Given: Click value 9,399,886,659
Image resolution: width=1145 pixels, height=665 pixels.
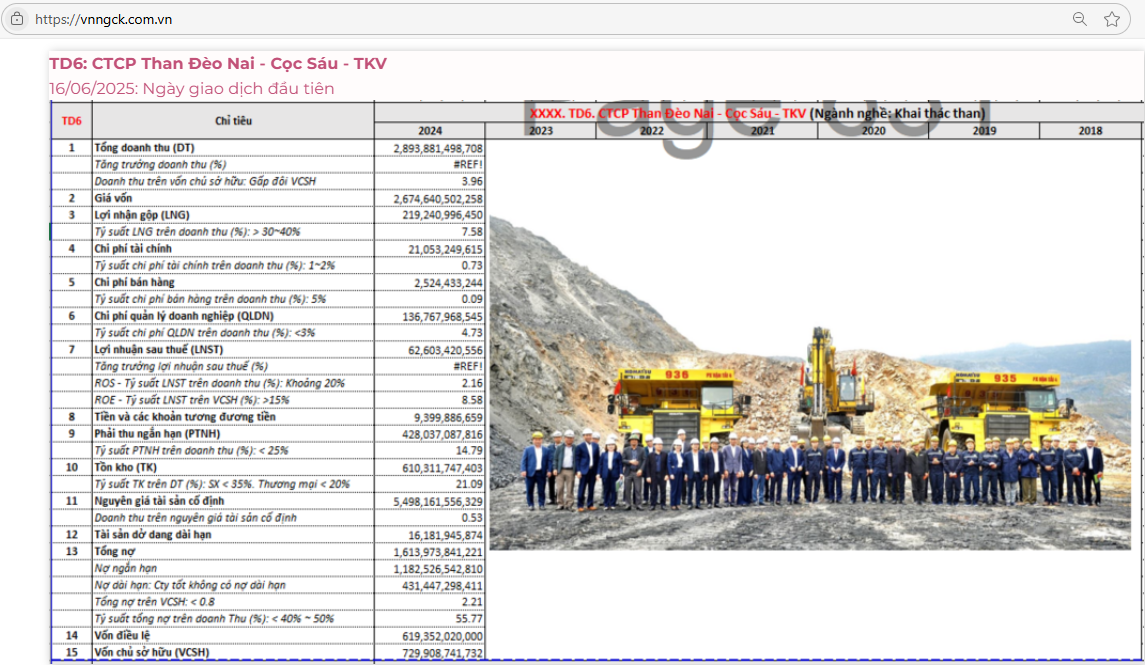Looking at the screenshot, I should (x=448, y=418).
